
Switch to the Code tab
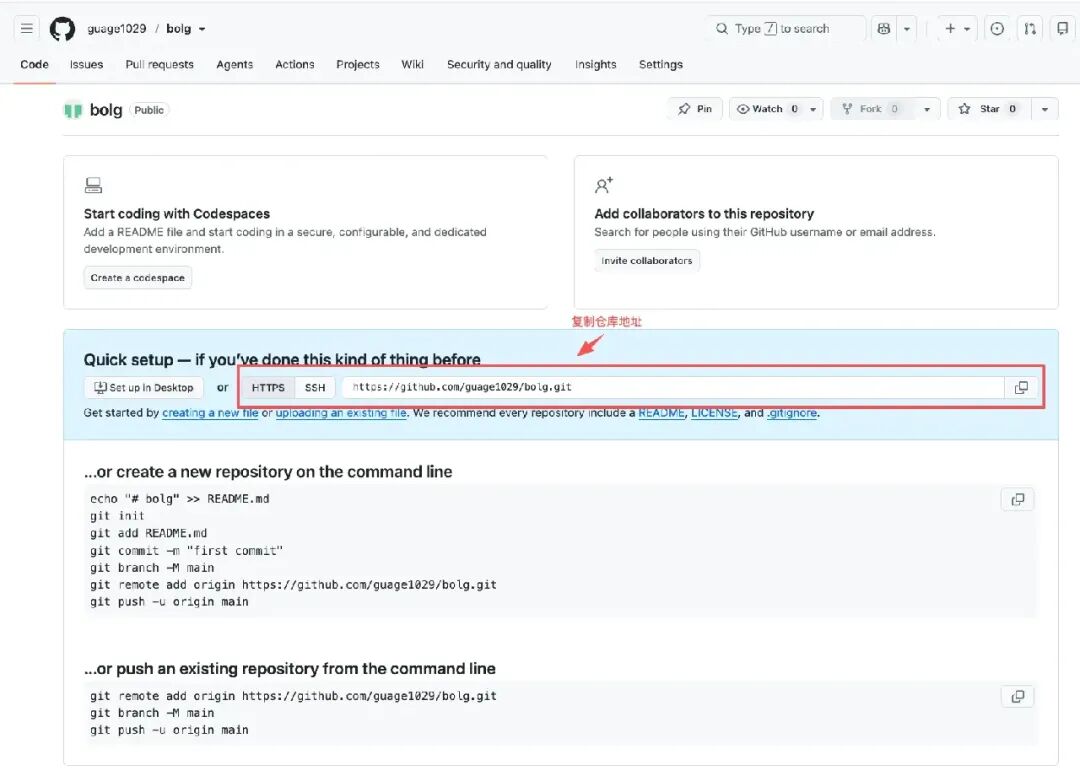[x=34, y=64]
